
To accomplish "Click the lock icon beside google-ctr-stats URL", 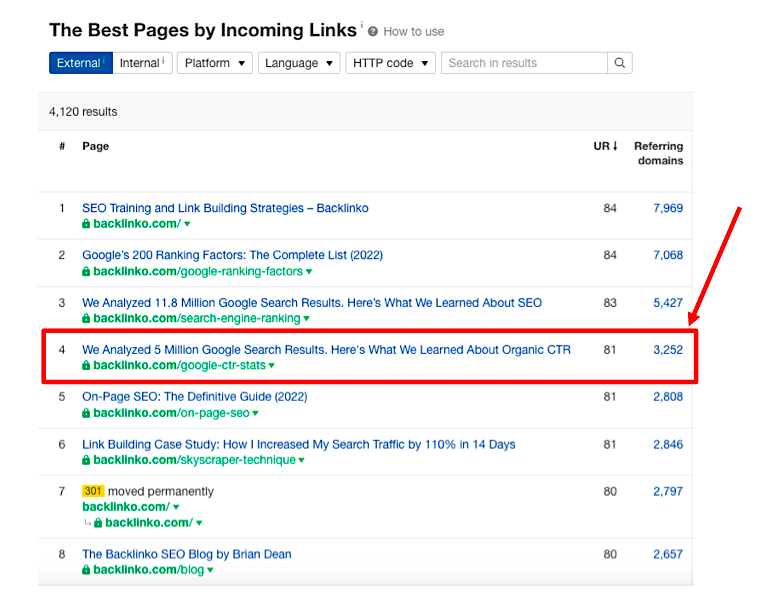I will [86, 366].
